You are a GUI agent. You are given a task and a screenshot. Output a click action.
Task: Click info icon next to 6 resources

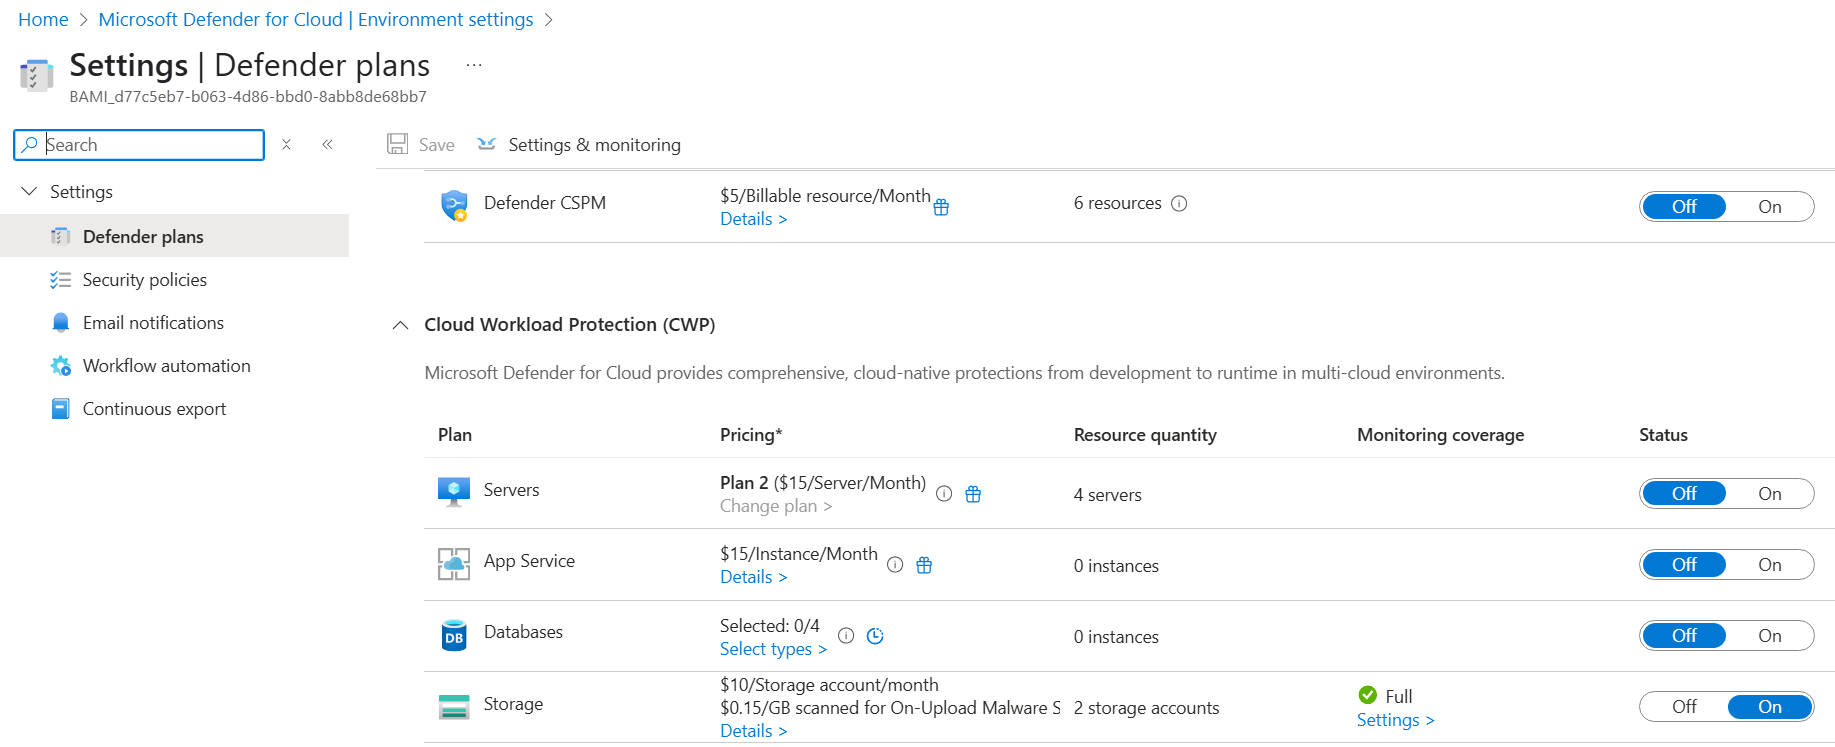click(1179, 204)
